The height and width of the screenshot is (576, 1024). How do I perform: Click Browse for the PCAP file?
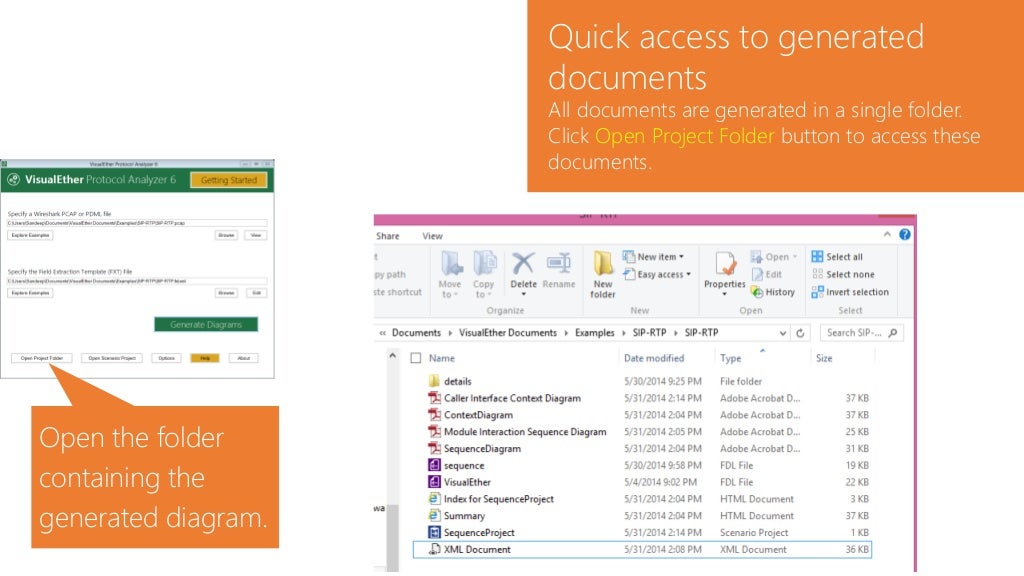(x=226, y=235)
